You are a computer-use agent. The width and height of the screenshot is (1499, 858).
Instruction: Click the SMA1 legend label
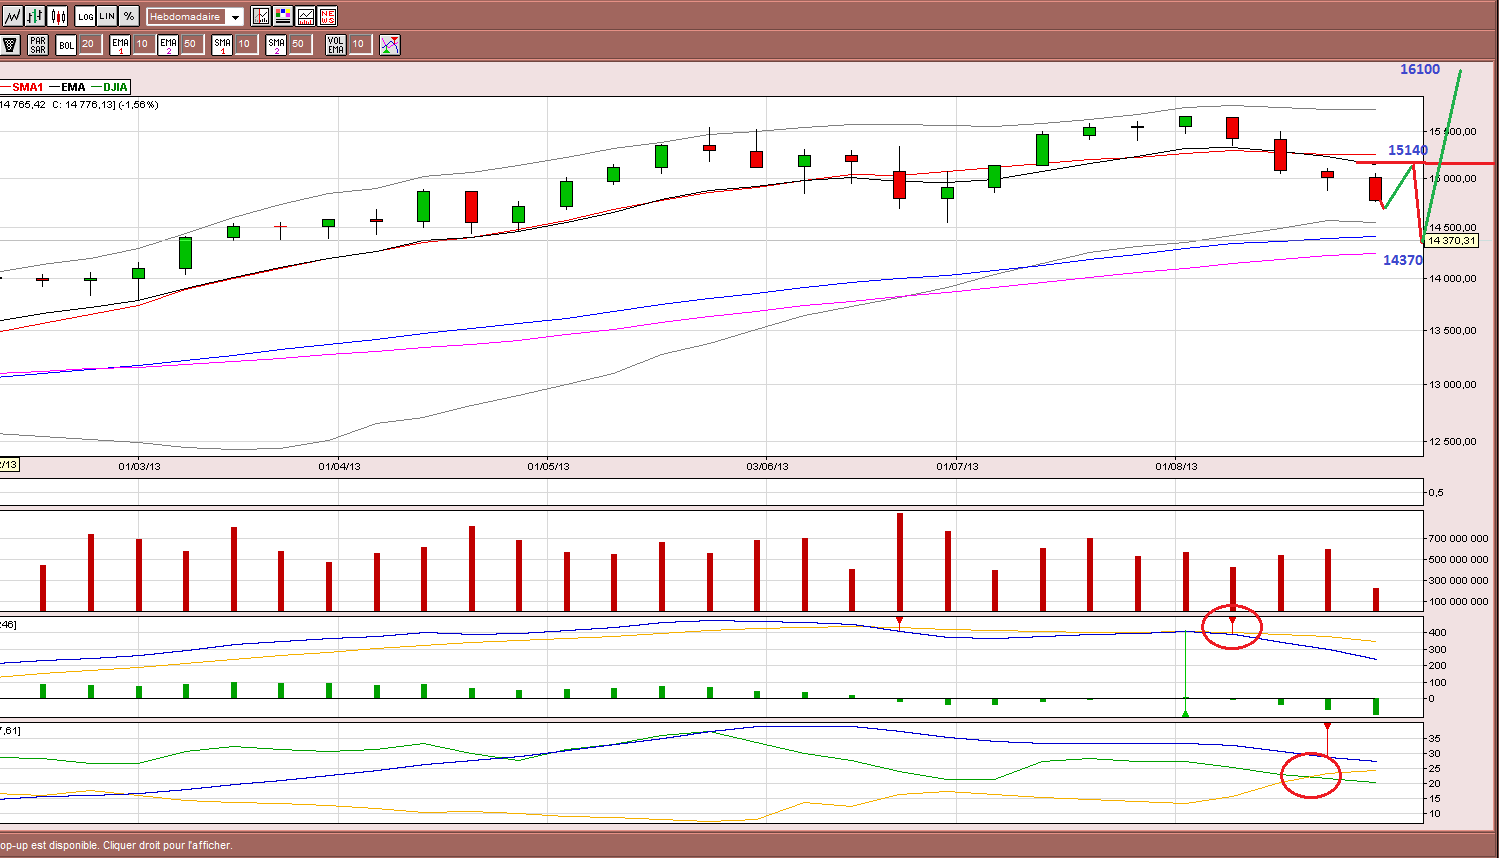tap(27, 87)
